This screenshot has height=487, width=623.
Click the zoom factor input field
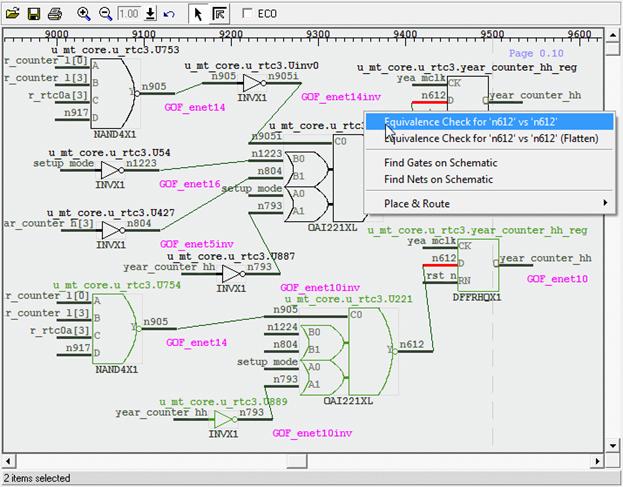pos(128,14)
